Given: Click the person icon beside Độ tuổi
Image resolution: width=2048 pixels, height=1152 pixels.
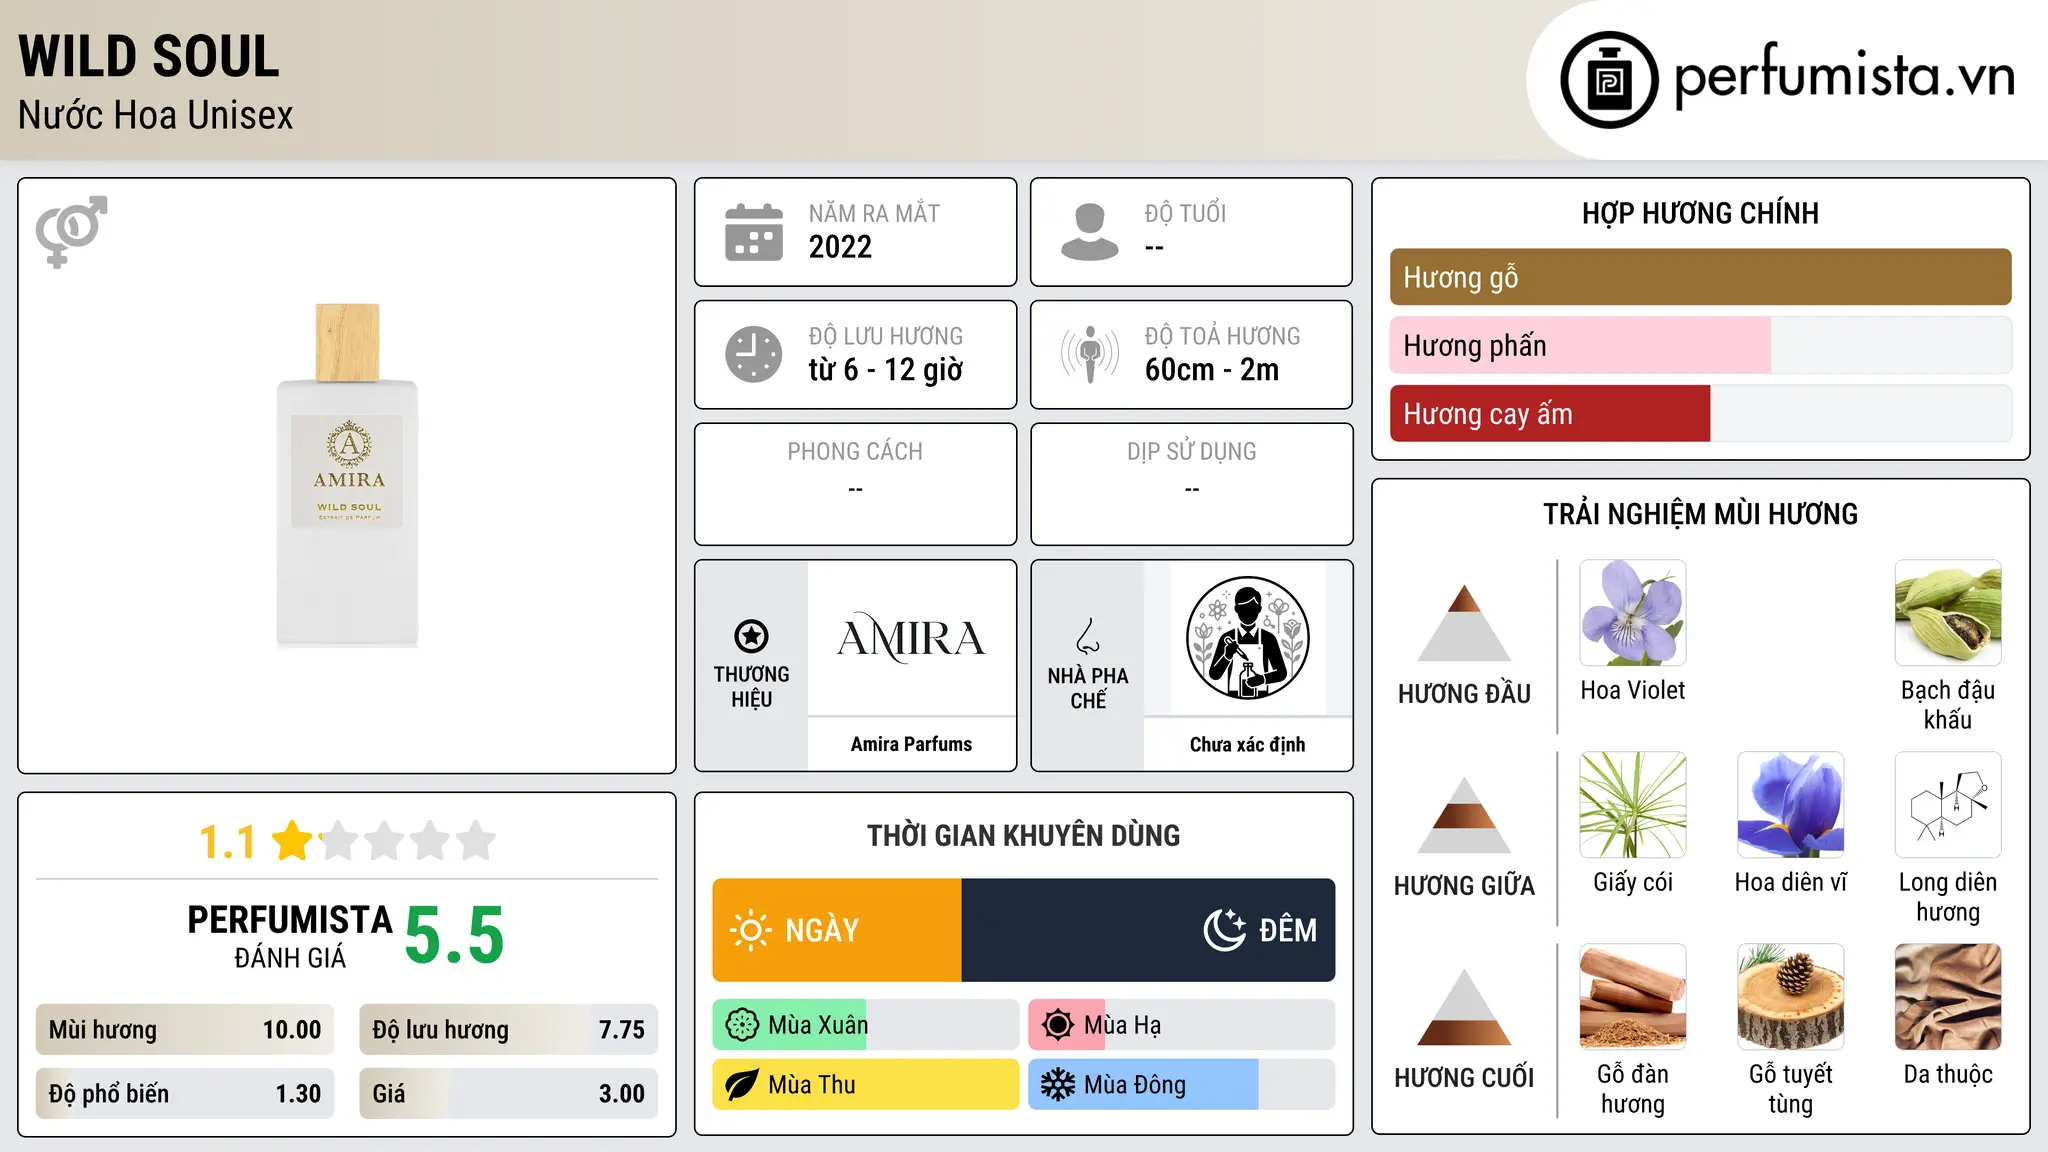Looking at the screenshot, I should pos(1089,232).
